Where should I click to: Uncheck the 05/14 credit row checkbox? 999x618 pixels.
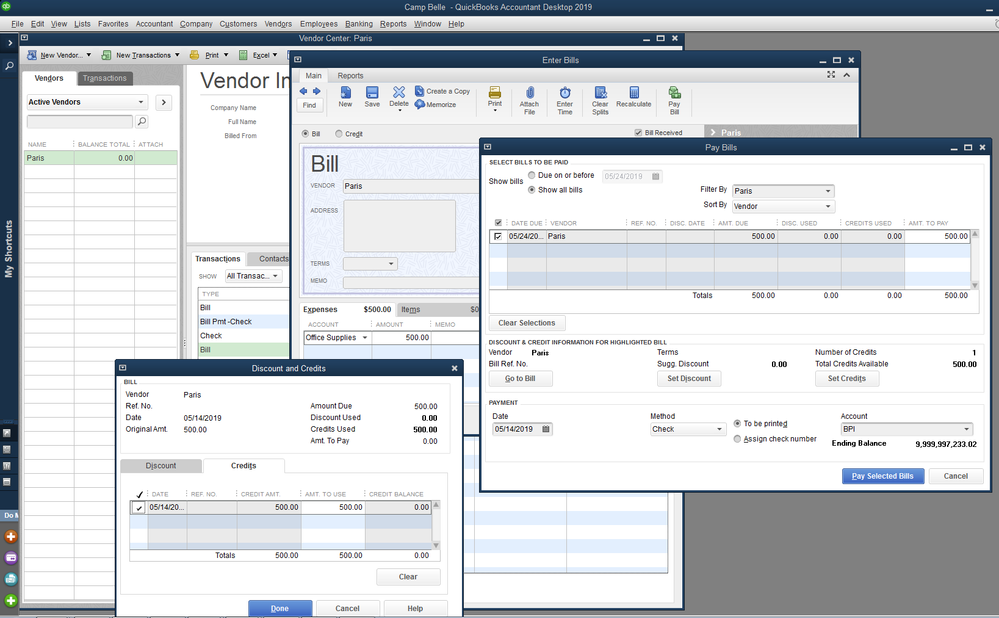(x=139, y=508)
